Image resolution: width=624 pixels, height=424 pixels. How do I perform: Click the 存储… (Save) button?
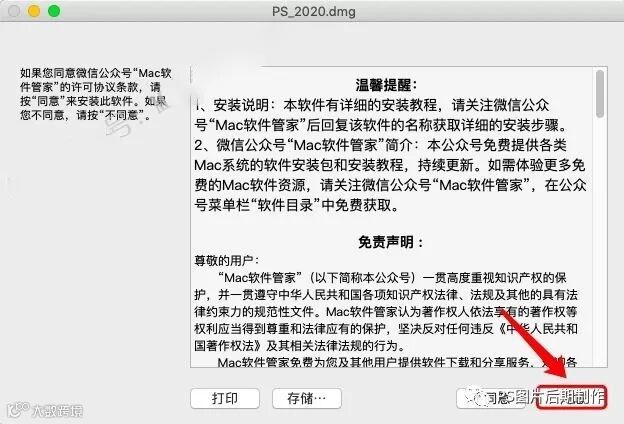(x=306, y=398)
